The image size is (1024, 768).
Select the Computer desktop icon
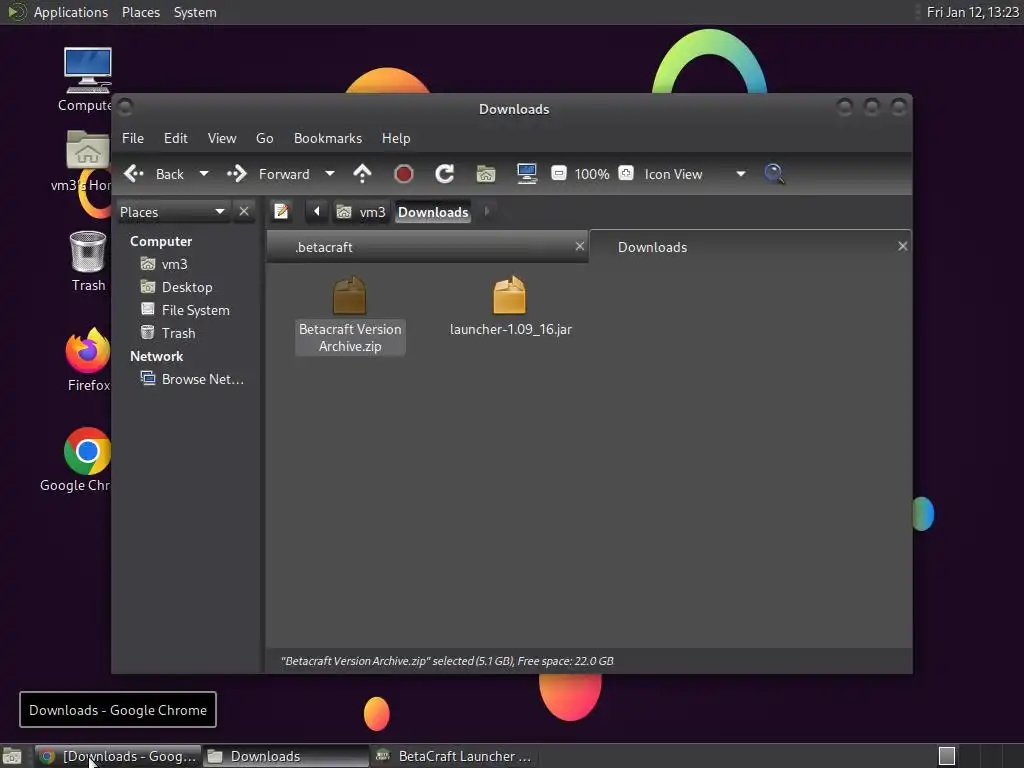[87, 80]
